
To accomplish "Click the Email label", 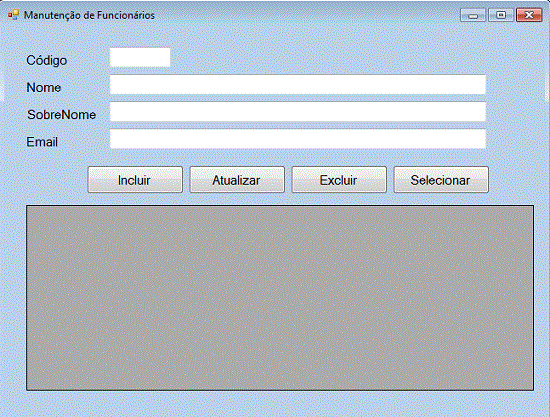I will pyautogui.click(x=42, y=142).
